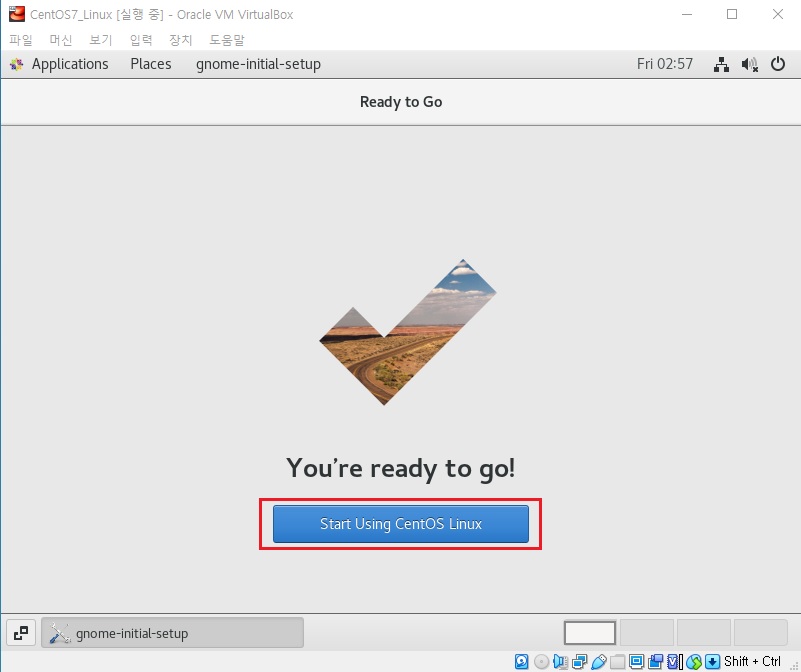801x672 pixels.
Task: Select gnome-initial-setup taskbar entry
Action: (x=173, y=633)
